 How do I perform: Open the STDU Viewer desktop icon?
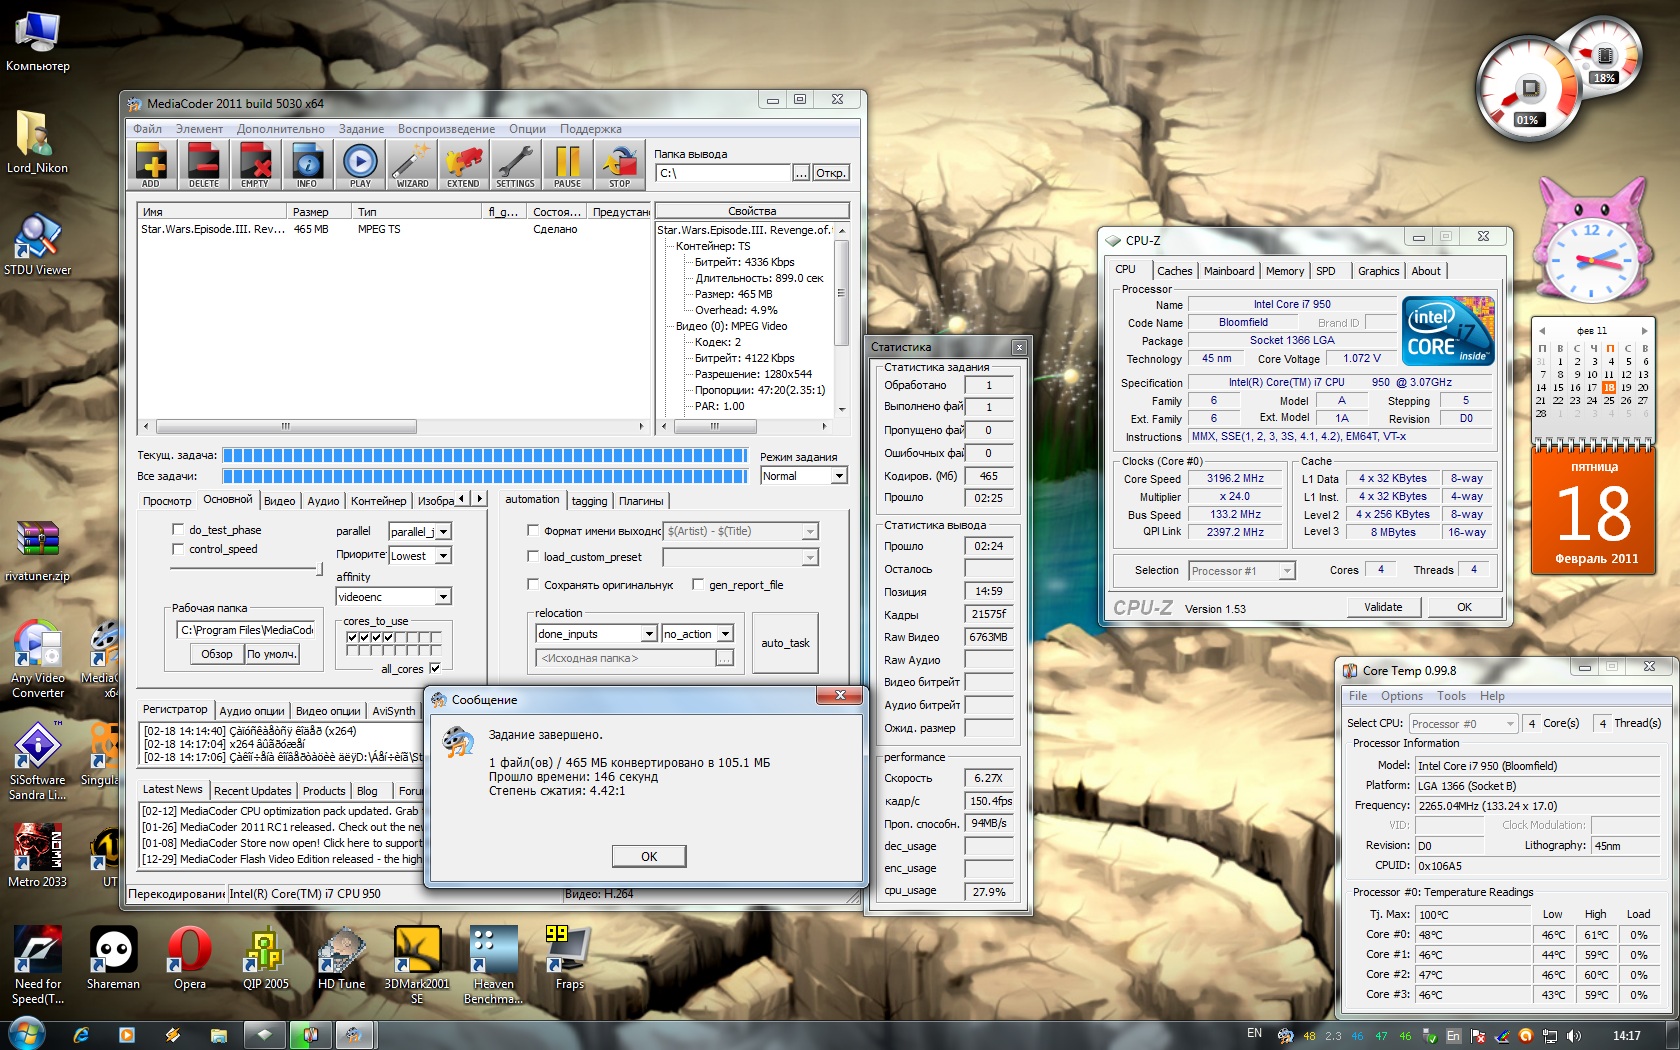click(38, 244)
